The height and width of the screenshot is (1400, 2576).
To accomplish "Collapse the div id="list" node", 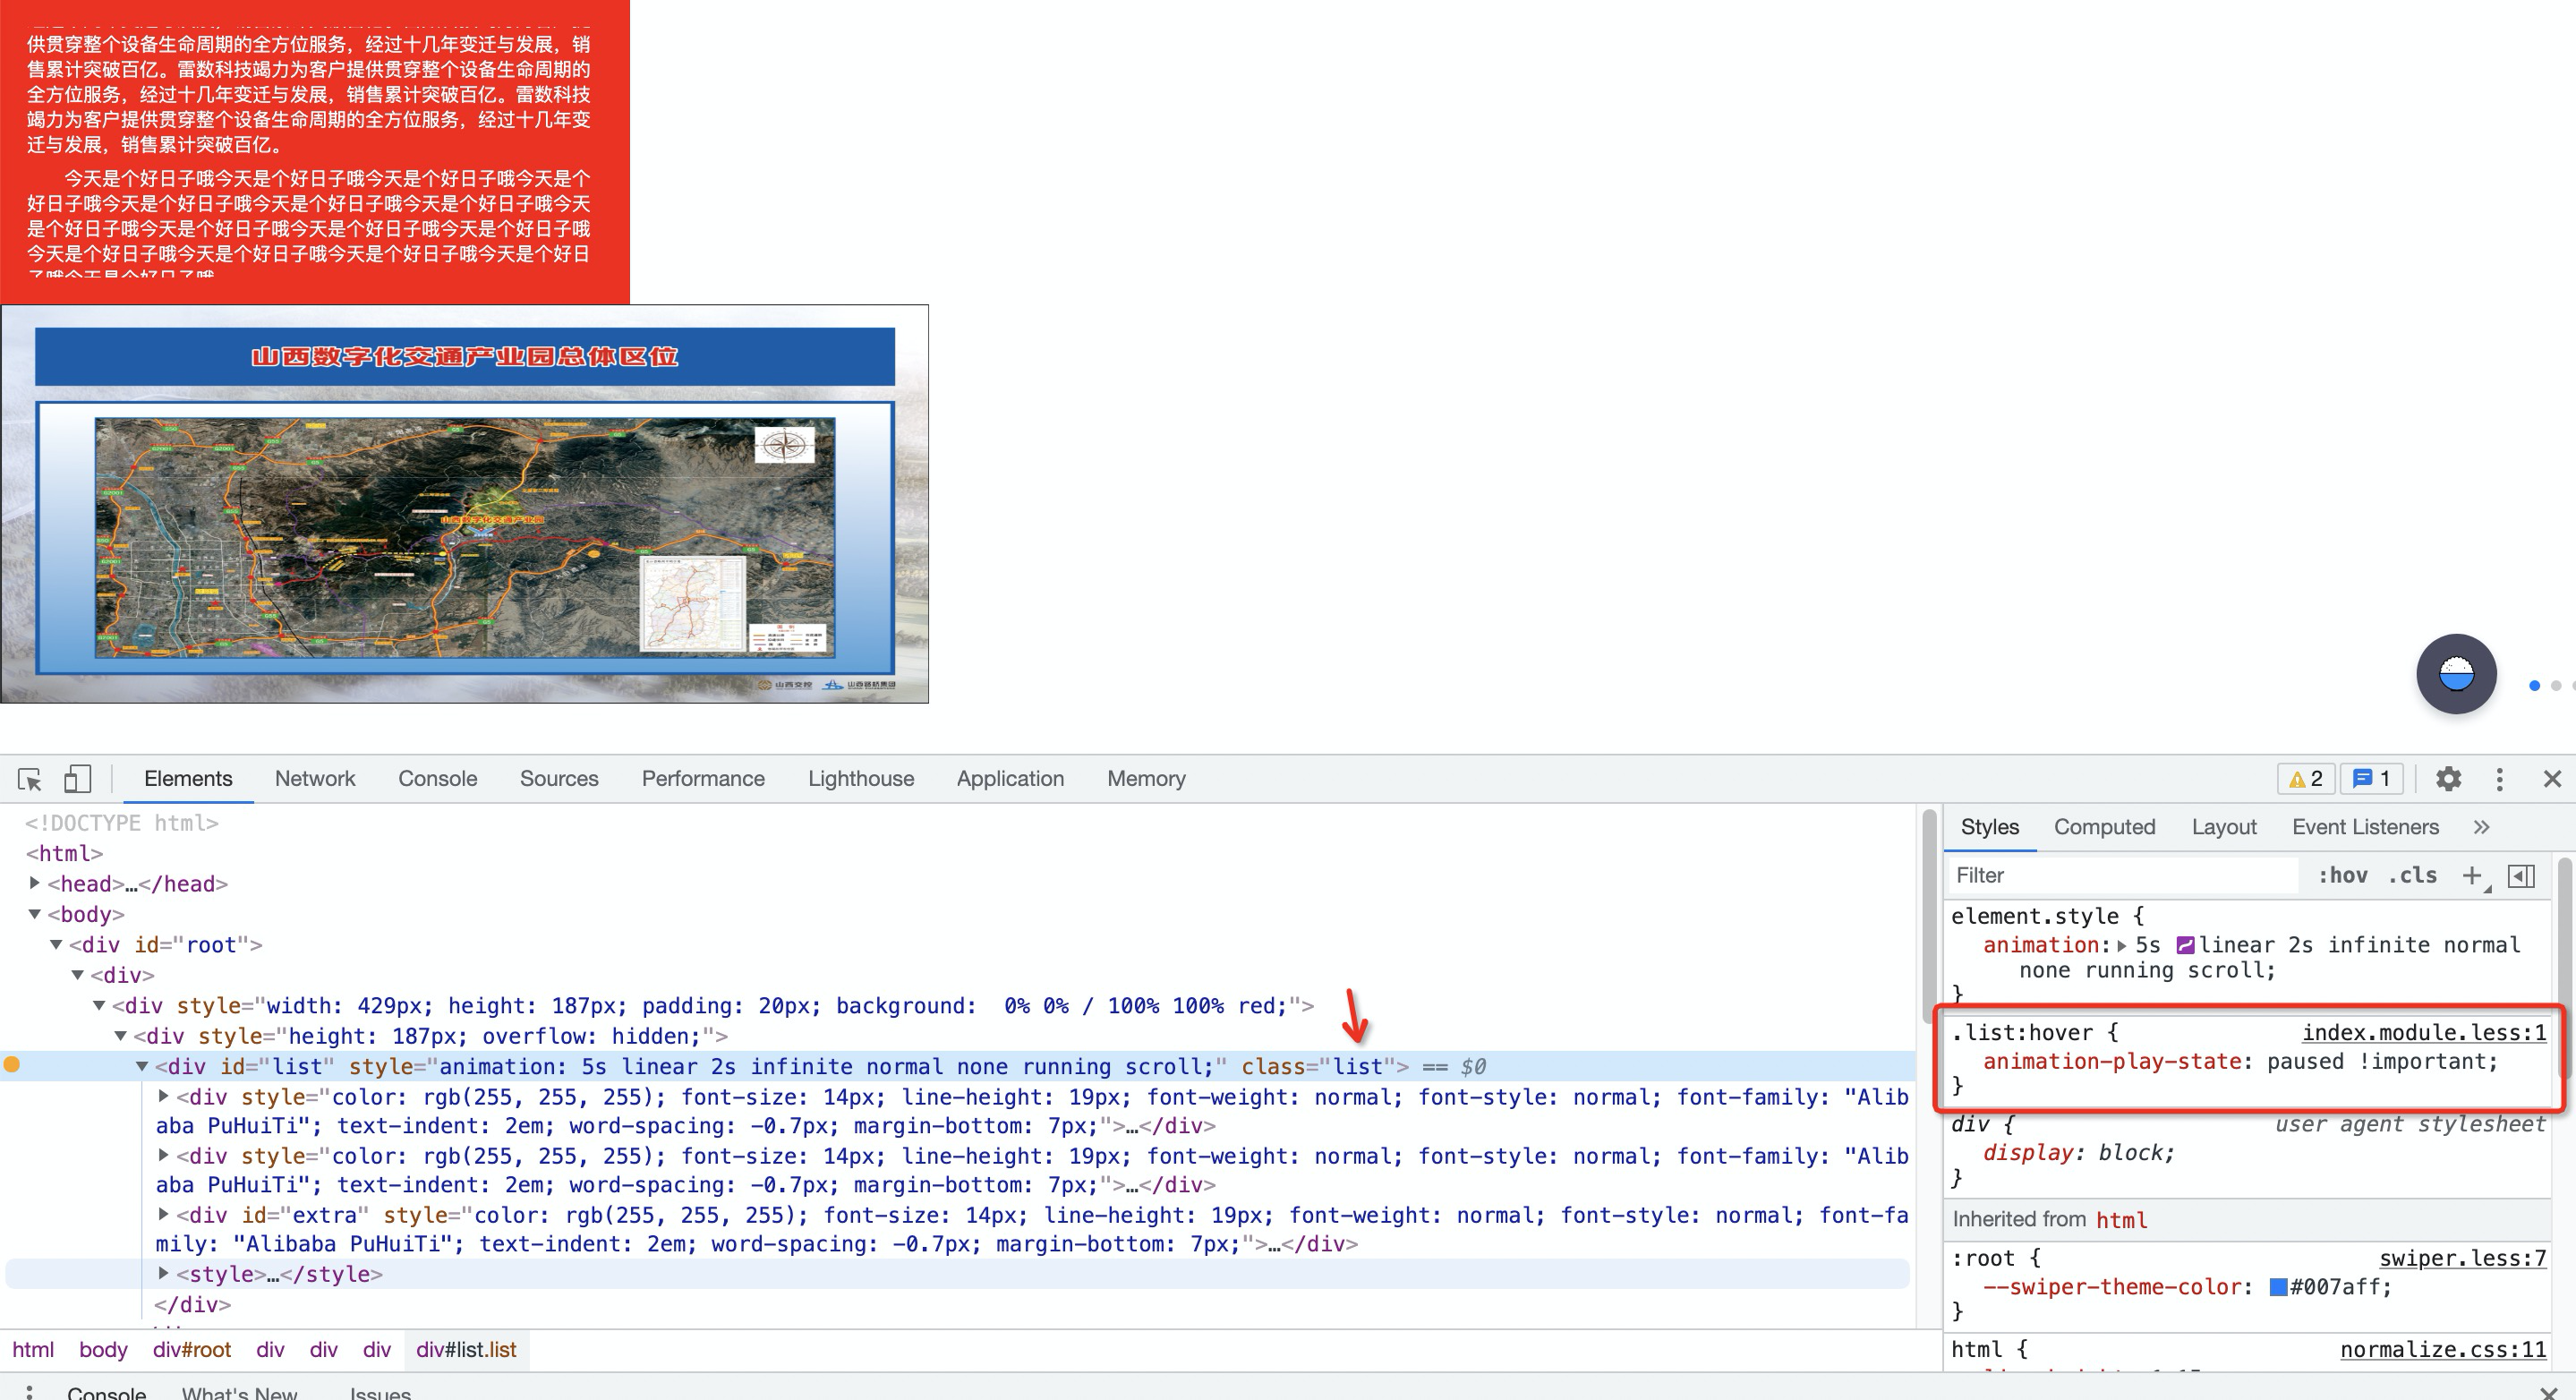I will (x=142, y=1067).
